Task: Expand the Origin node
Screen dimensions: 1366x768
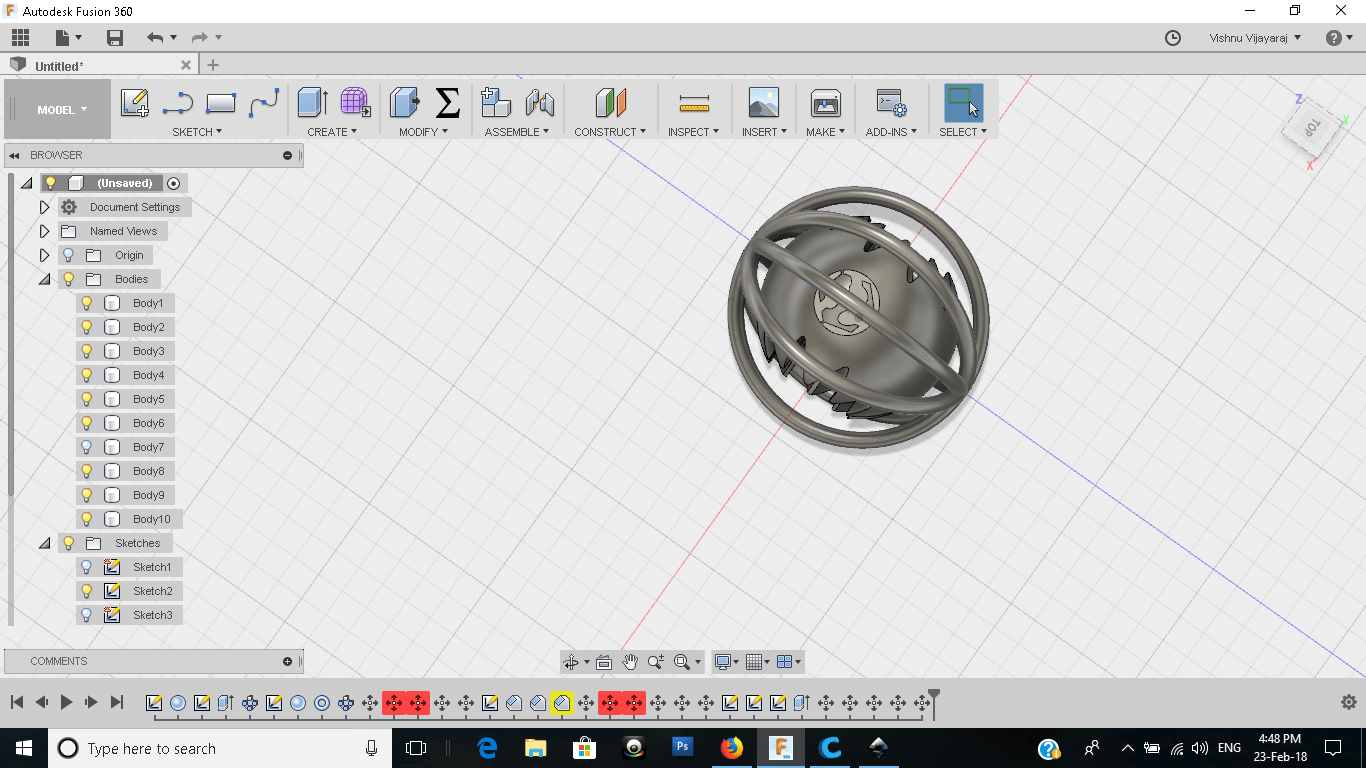Action: click(x=44, y=255)
